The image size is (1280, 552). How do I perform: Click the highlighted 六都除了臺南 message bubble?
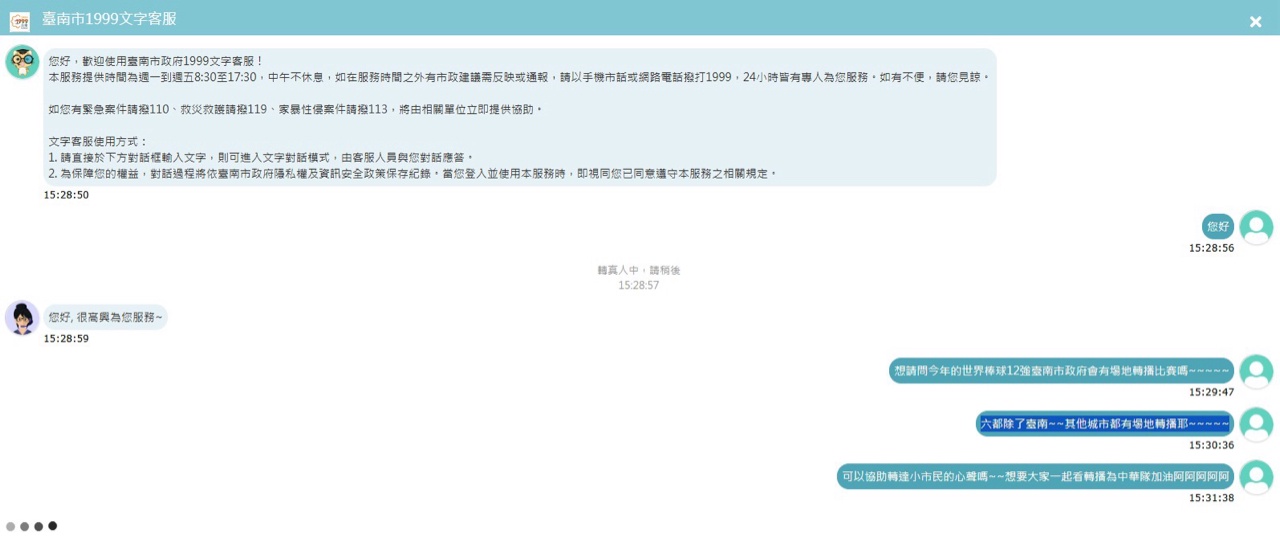1104,424
